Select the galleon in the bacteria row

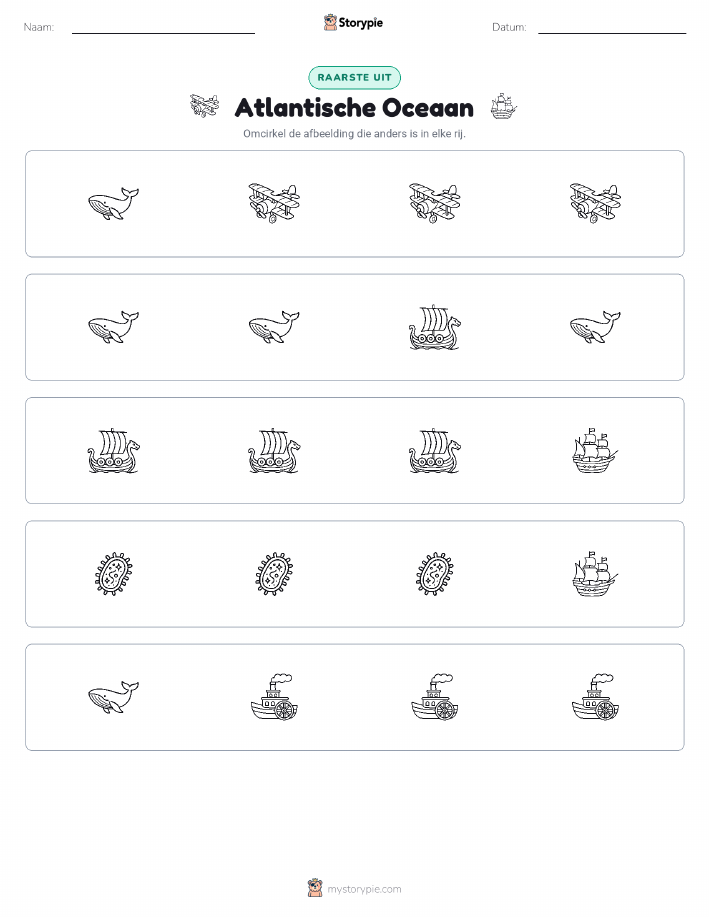click(595, 574)
